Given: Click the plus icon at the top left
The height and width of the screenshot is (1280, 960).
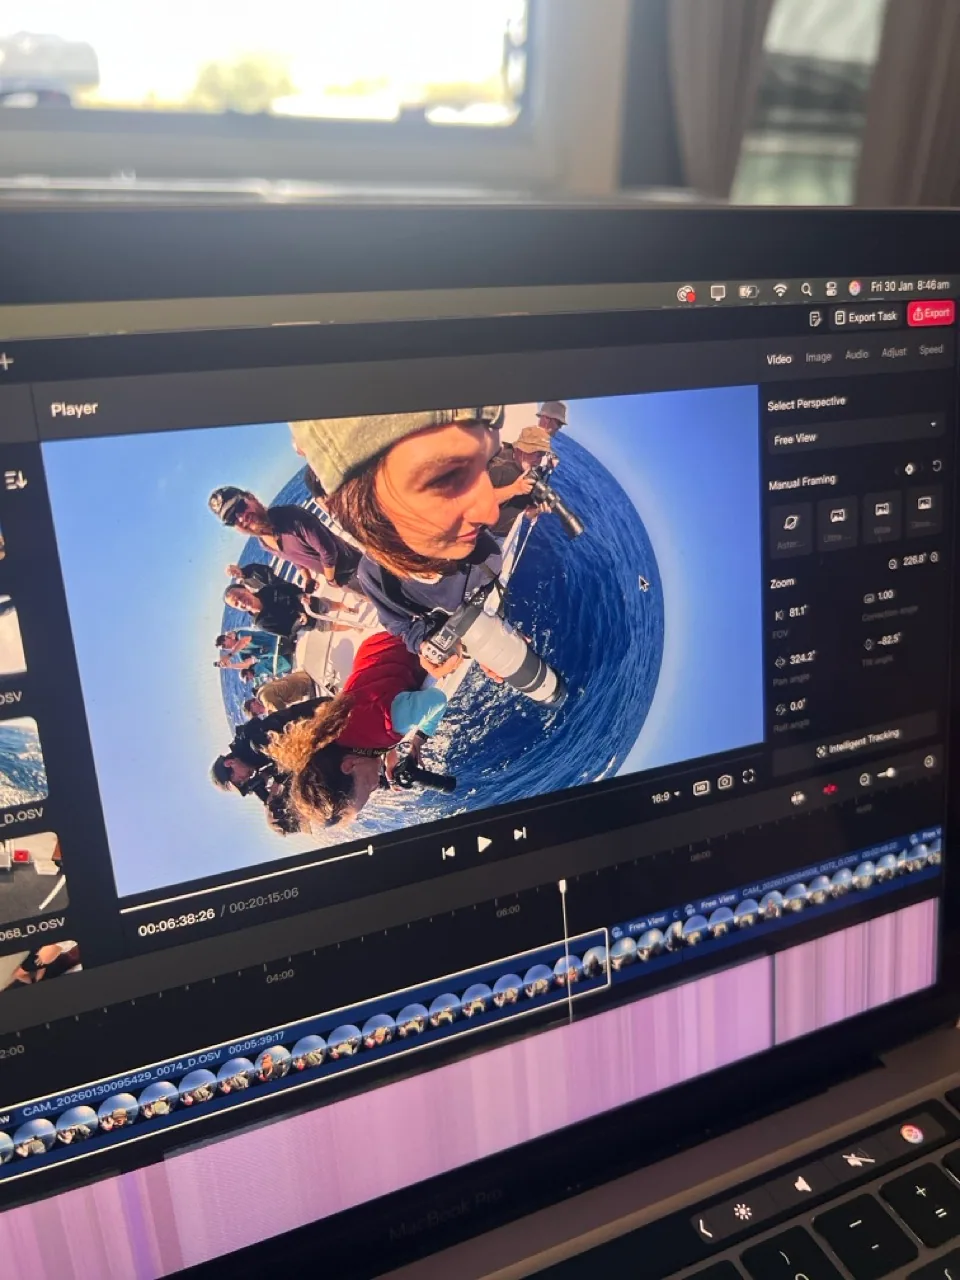Looking at the screenshot, I should (7, 362).
